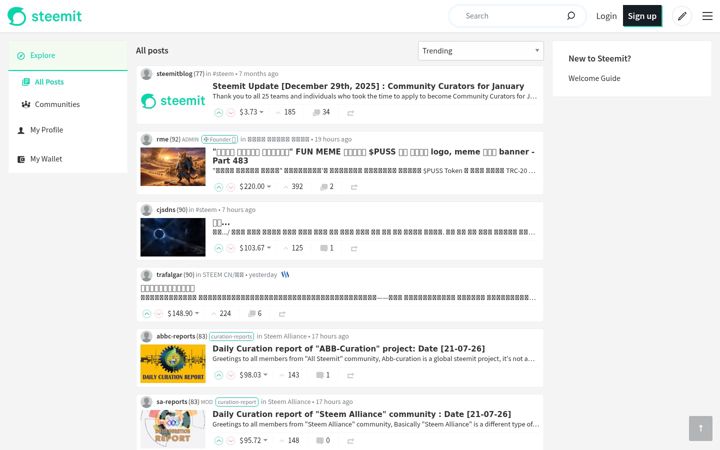The height and width of the screenshot is (450, 720).
Task: Open the Steem Alliance curation report title
Action: tap(361, 414)
